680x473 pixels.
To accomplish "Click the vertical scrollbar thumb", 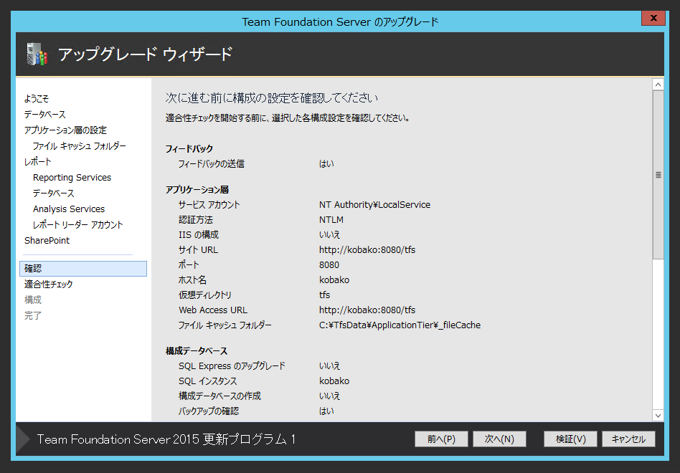I will [658, 175].
